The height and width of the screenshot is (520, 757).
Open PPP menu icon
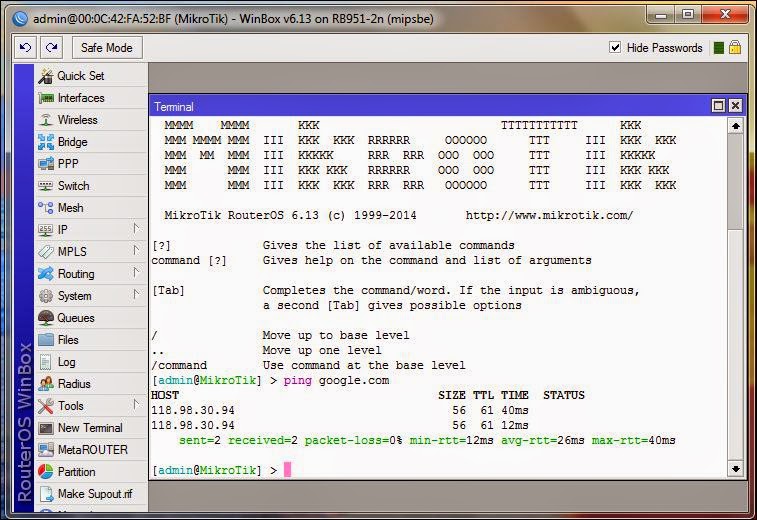(x=46, y=164)
